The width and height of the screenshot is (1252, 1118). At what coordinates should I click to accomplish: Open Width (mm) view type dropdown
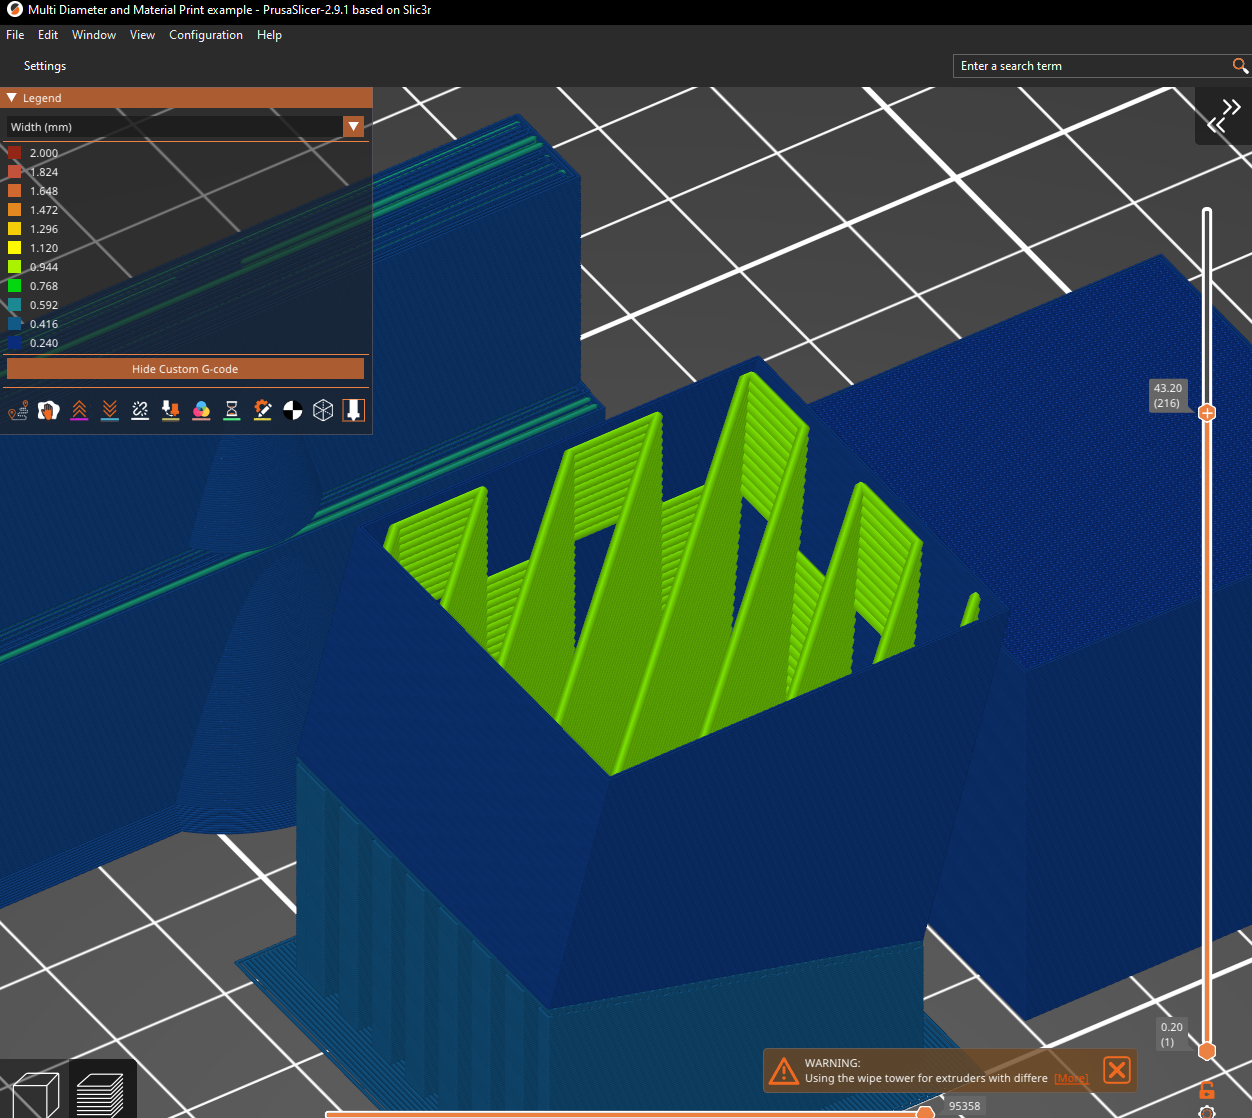[x=185, y=127]
